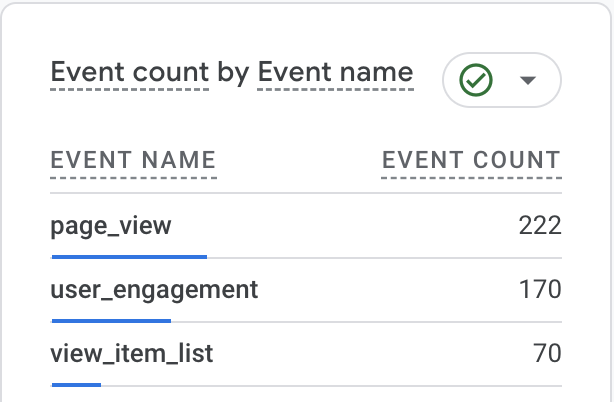Click the 'Event name' dimension in card title
614x402 pixels.
pyautogui.click(x=336, y=72)
